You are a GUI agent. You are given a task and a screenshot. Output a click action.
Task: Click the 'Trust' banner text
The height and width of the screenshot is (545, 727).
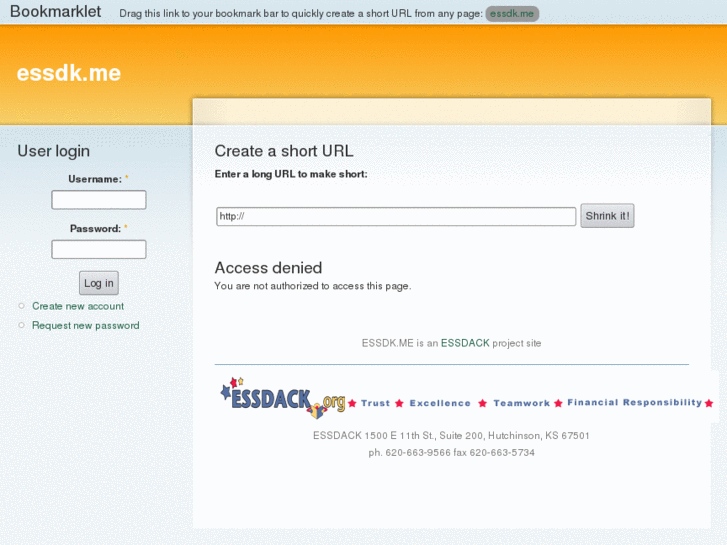pos(376,403)
